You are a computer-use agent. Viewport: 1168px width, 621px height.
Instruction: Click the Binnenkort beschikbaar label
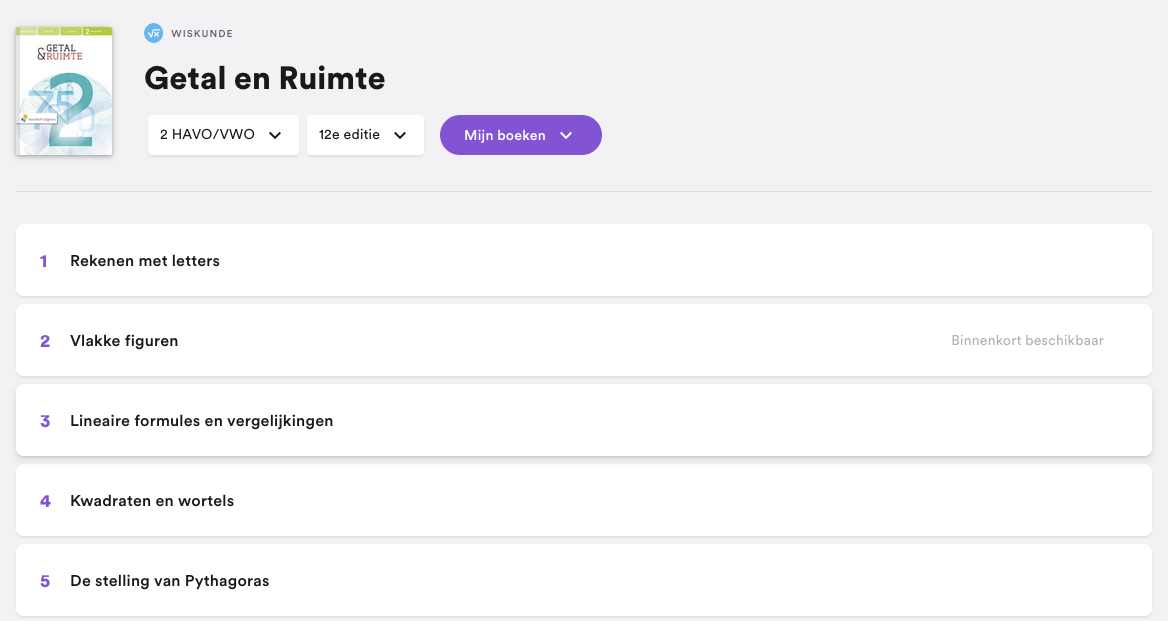pos(1027,340)
